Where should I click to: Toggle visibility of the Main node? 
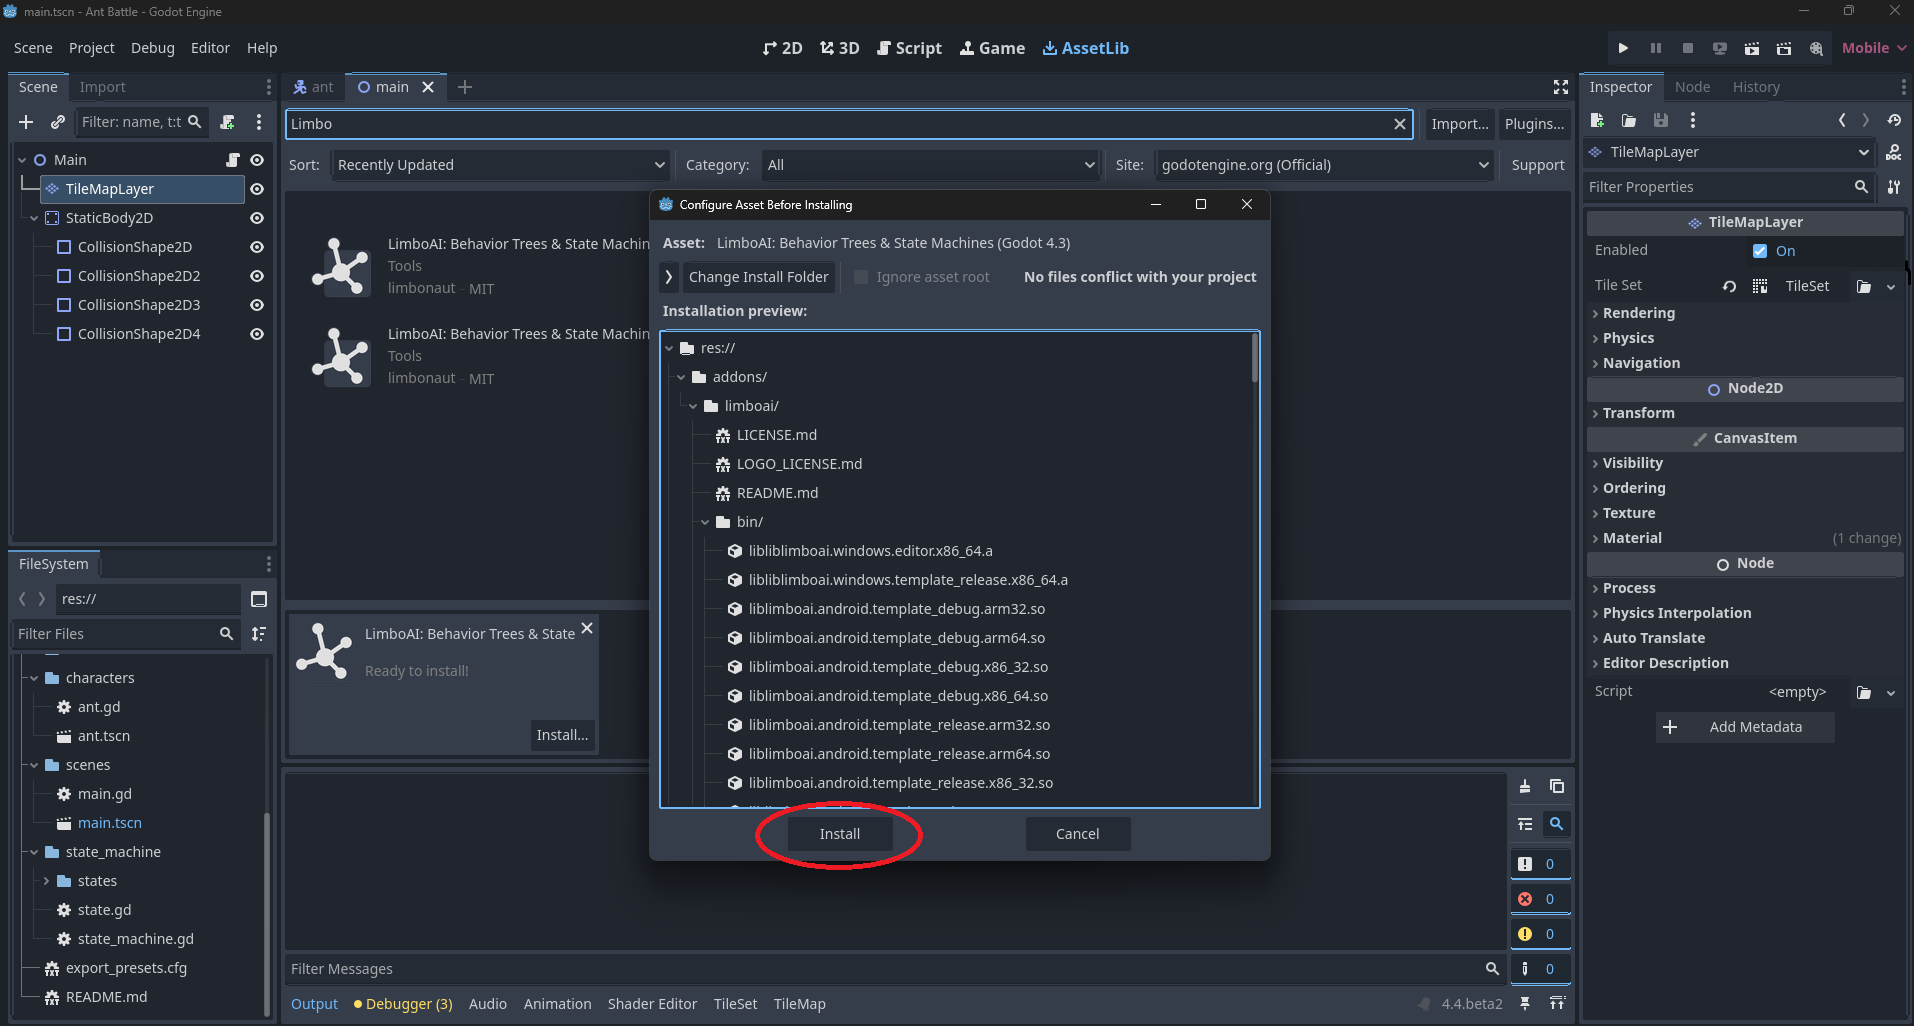[257, 160]
